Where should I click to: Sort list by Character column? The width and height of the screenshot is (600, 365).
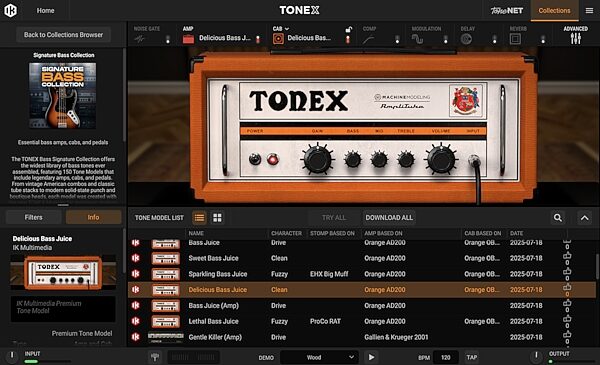click(286, 233)
